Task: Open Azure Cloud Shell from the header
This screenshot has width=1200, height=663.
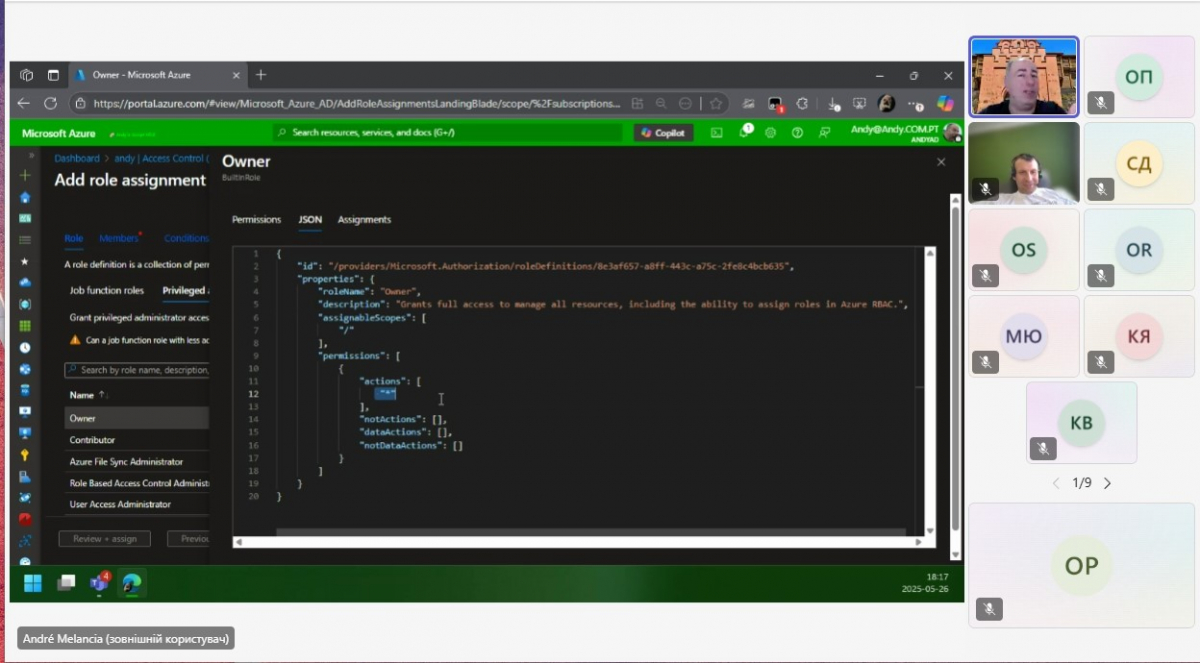Action: tap(717, 133)
